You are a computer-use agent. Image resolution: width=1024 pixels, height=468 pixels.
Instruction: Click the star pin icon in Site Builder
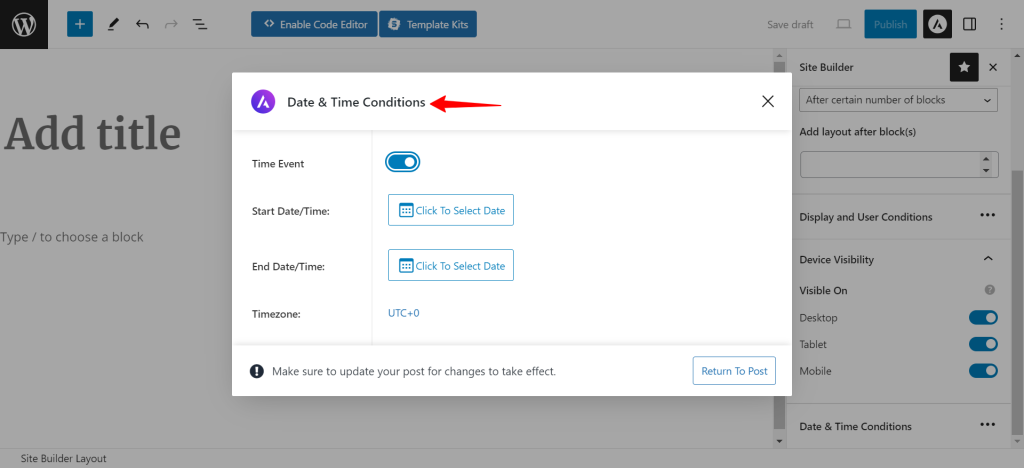964,67
